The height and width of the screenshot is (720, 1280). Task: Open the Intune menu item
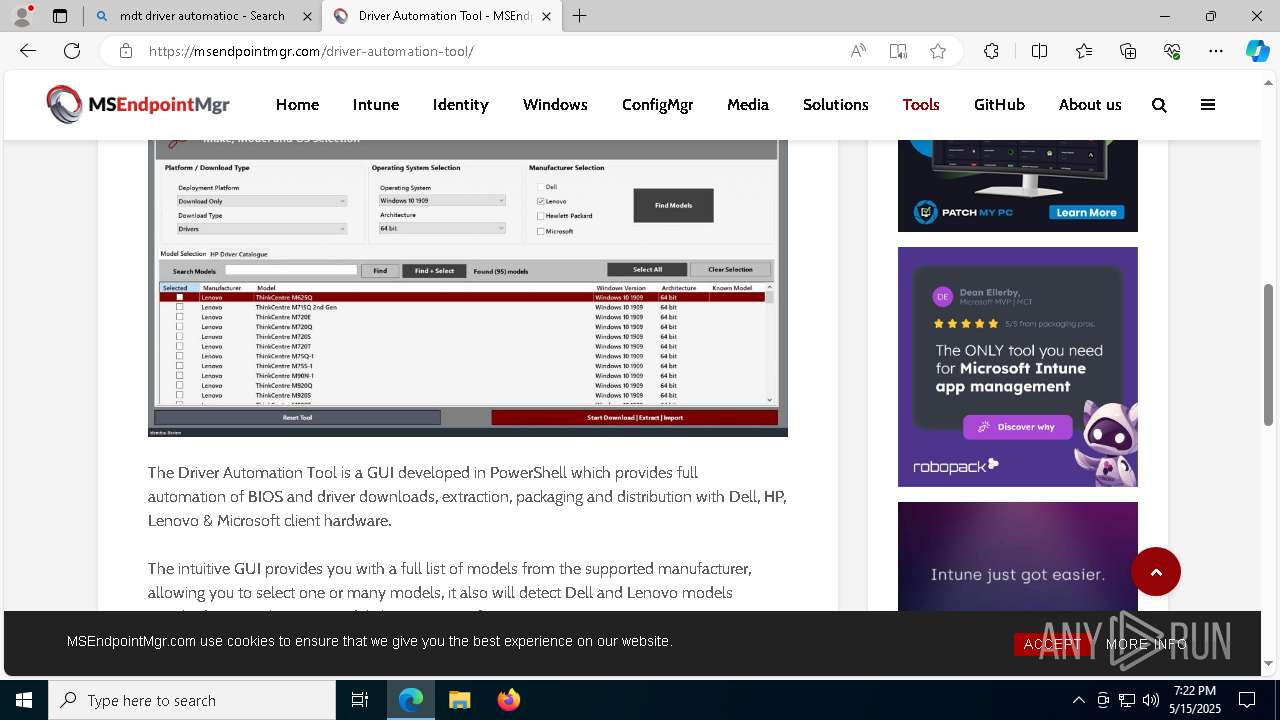point(376,105)
